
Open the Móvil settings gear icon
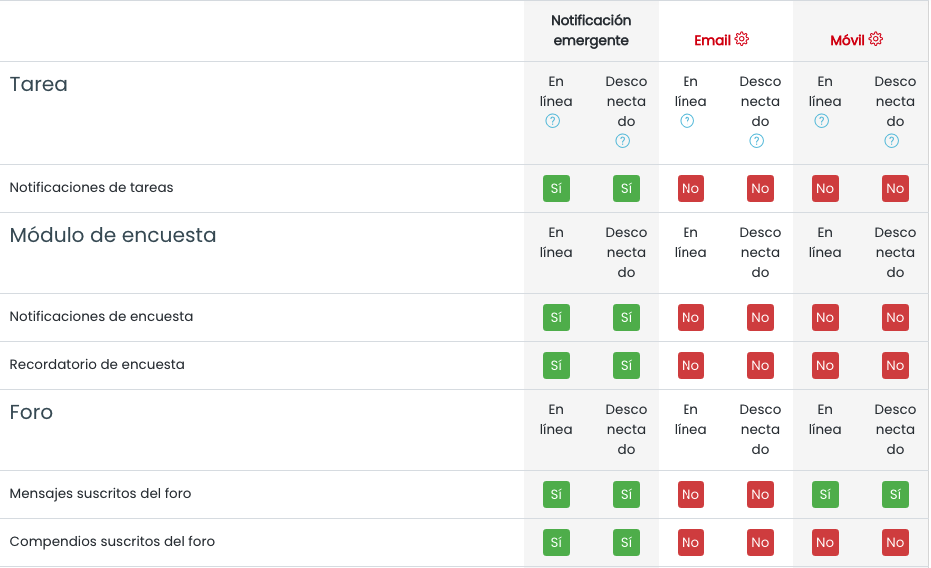(x=876, y=39)
